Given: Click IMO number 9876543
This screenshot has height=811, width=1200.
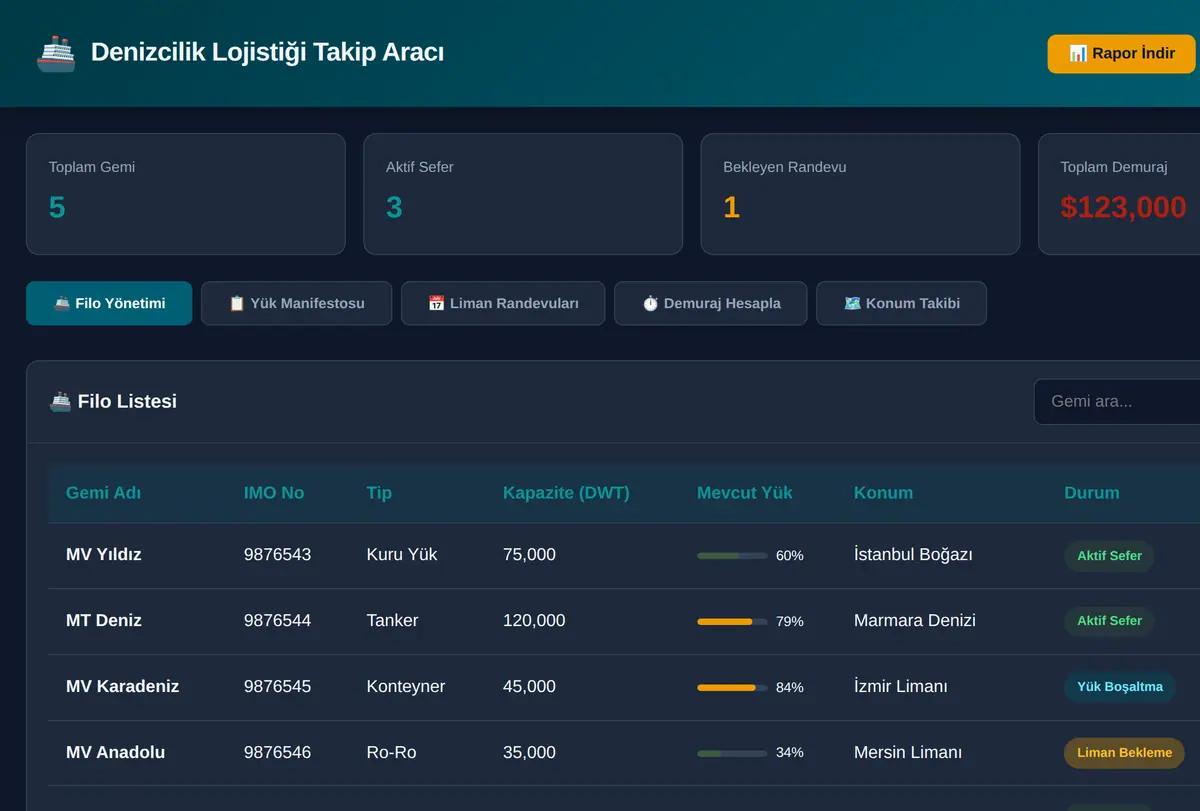Looking at the screenshot, I should coord(277,555).
